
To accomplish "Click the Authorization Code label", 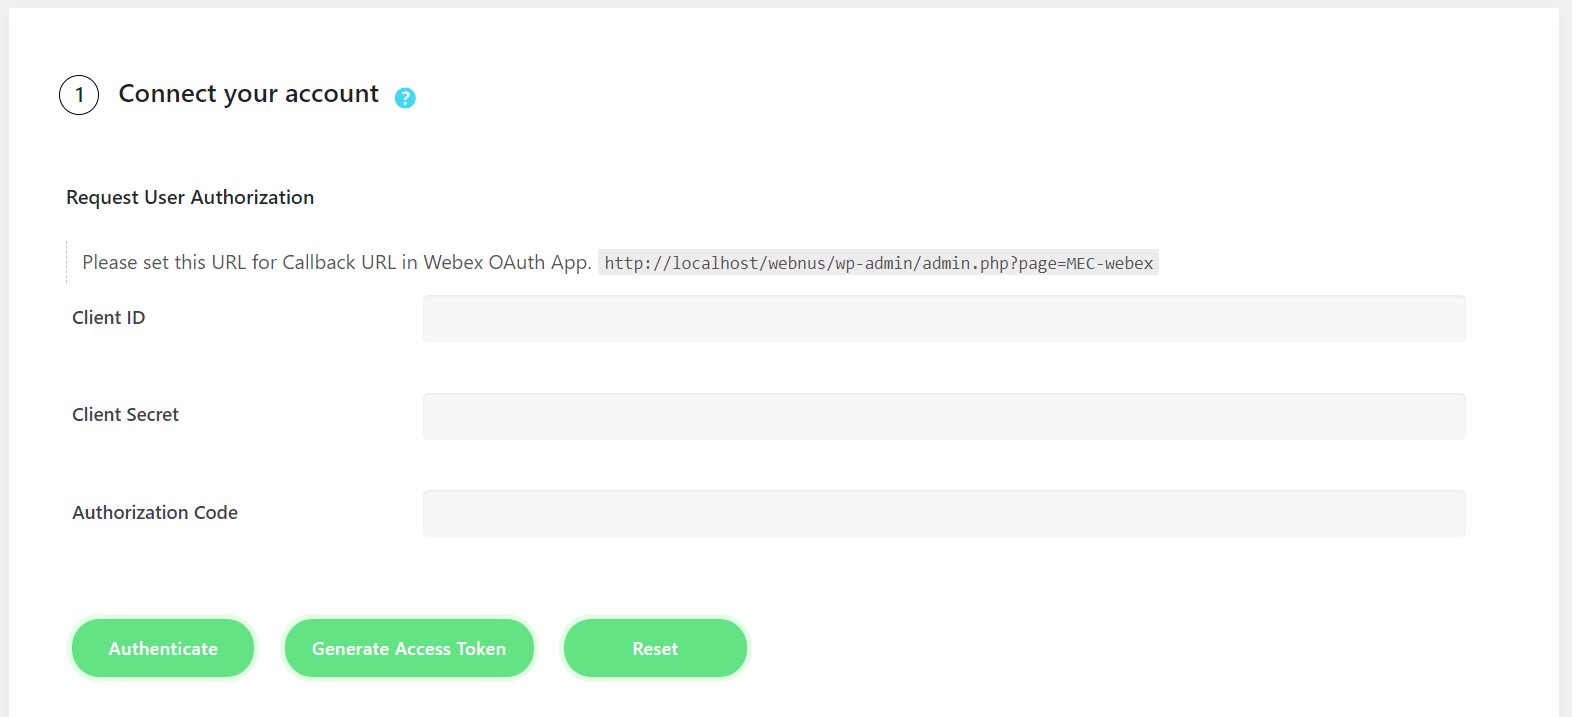I will tap(155, 512).
